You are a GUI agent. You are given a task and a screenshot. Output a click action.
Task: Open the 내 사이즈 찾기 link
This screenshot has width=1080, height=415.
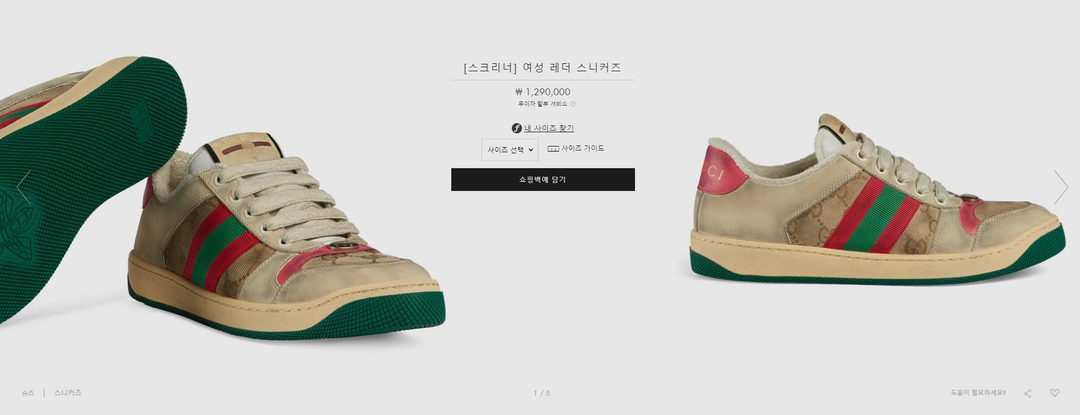click(549, 128)
